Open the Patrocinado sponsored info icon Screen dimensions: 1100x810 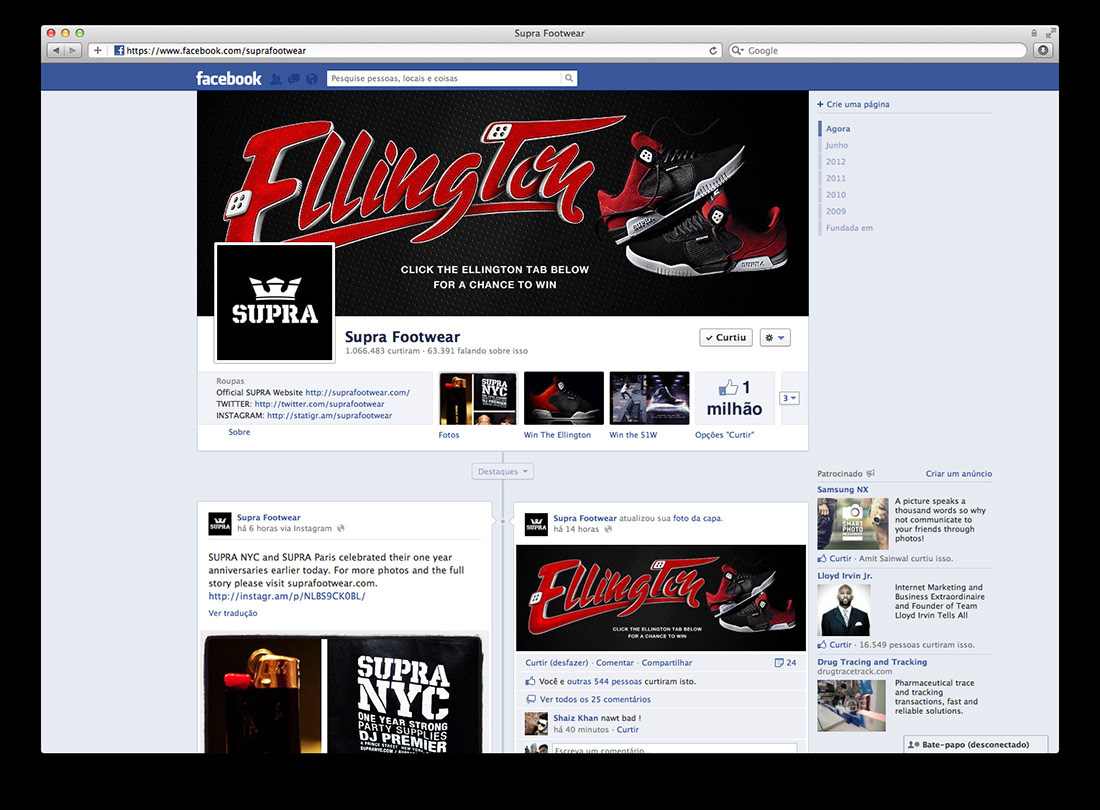(871, 473)
